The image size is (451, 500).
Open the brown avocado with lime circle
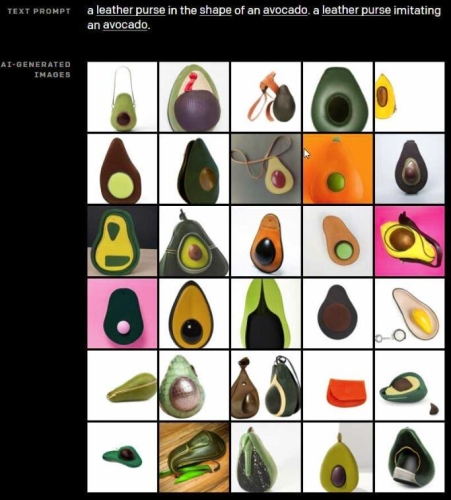click(x=122, y=169)
